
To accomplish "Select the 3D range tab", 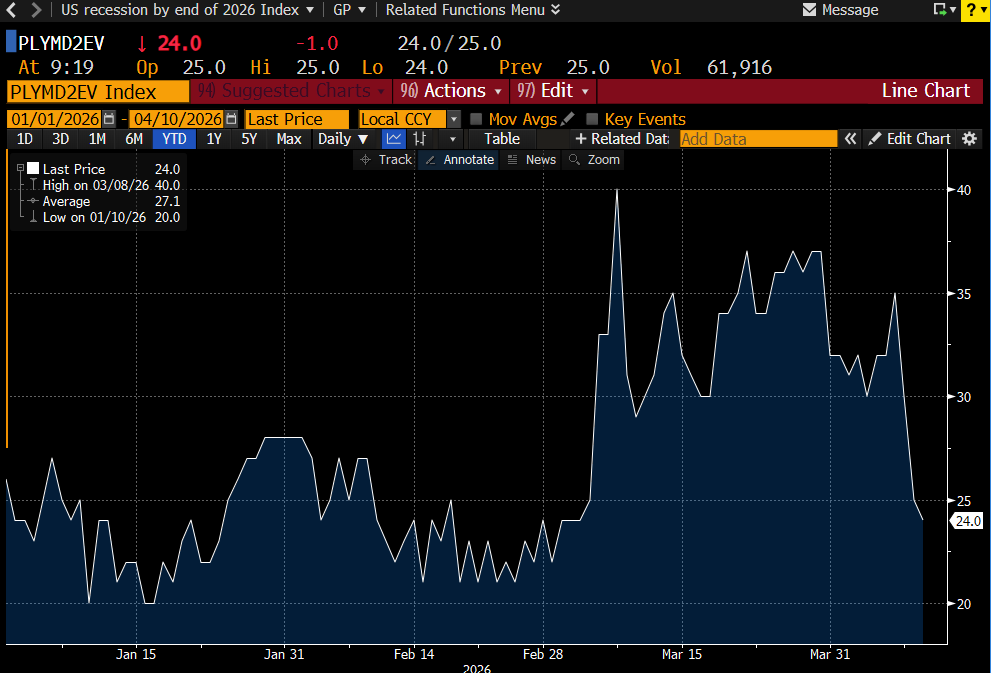I will pyautogui.click(x=61, y=138).
